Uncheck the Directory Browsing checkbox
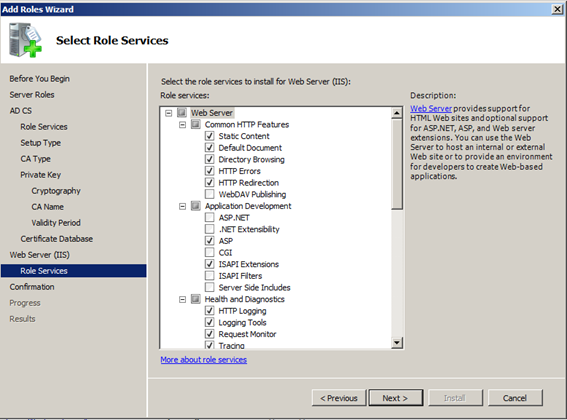The height and width of the screenshot is (420, 567). [209, 159]
